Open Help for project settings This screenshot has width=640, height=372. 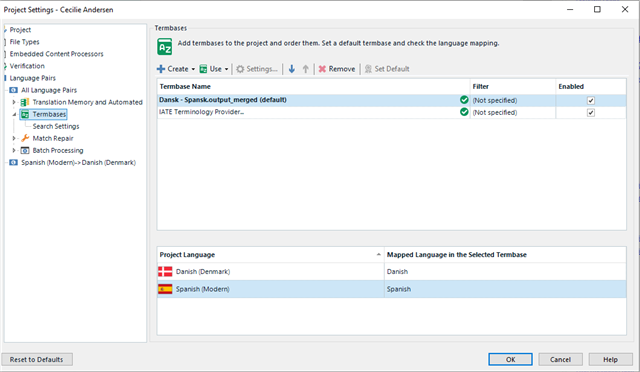coord(610,359)
